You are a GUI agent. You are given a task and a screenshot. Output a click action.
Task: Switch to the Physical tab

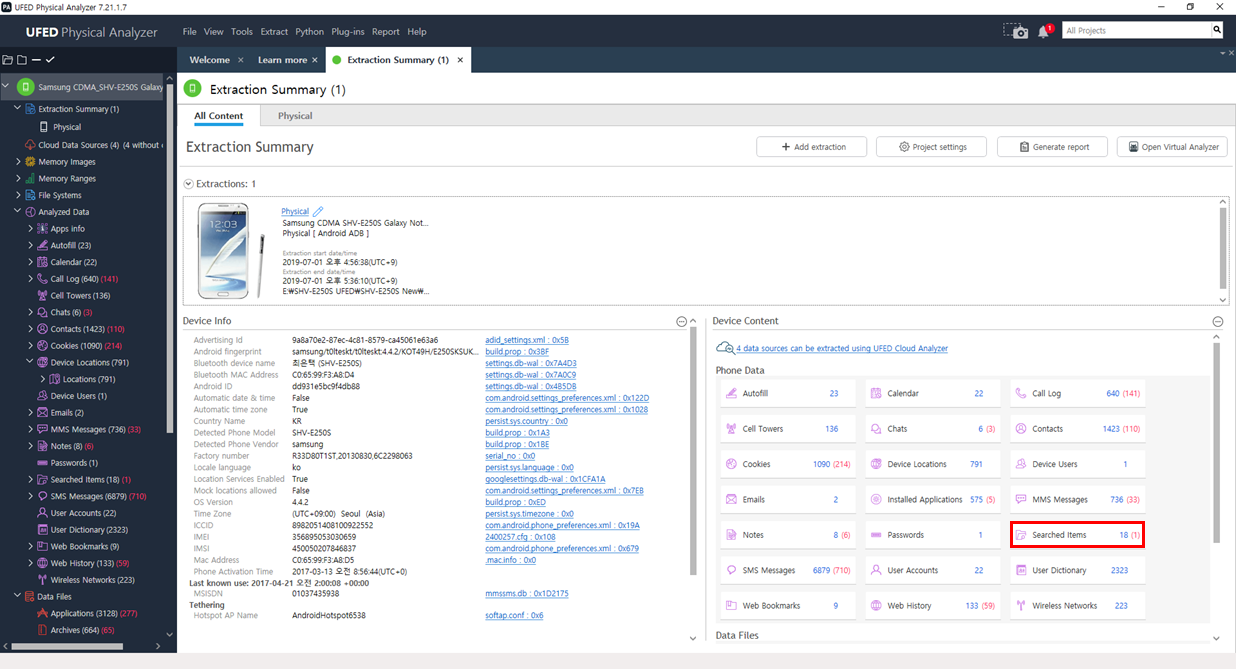click(x=295, y=116)
